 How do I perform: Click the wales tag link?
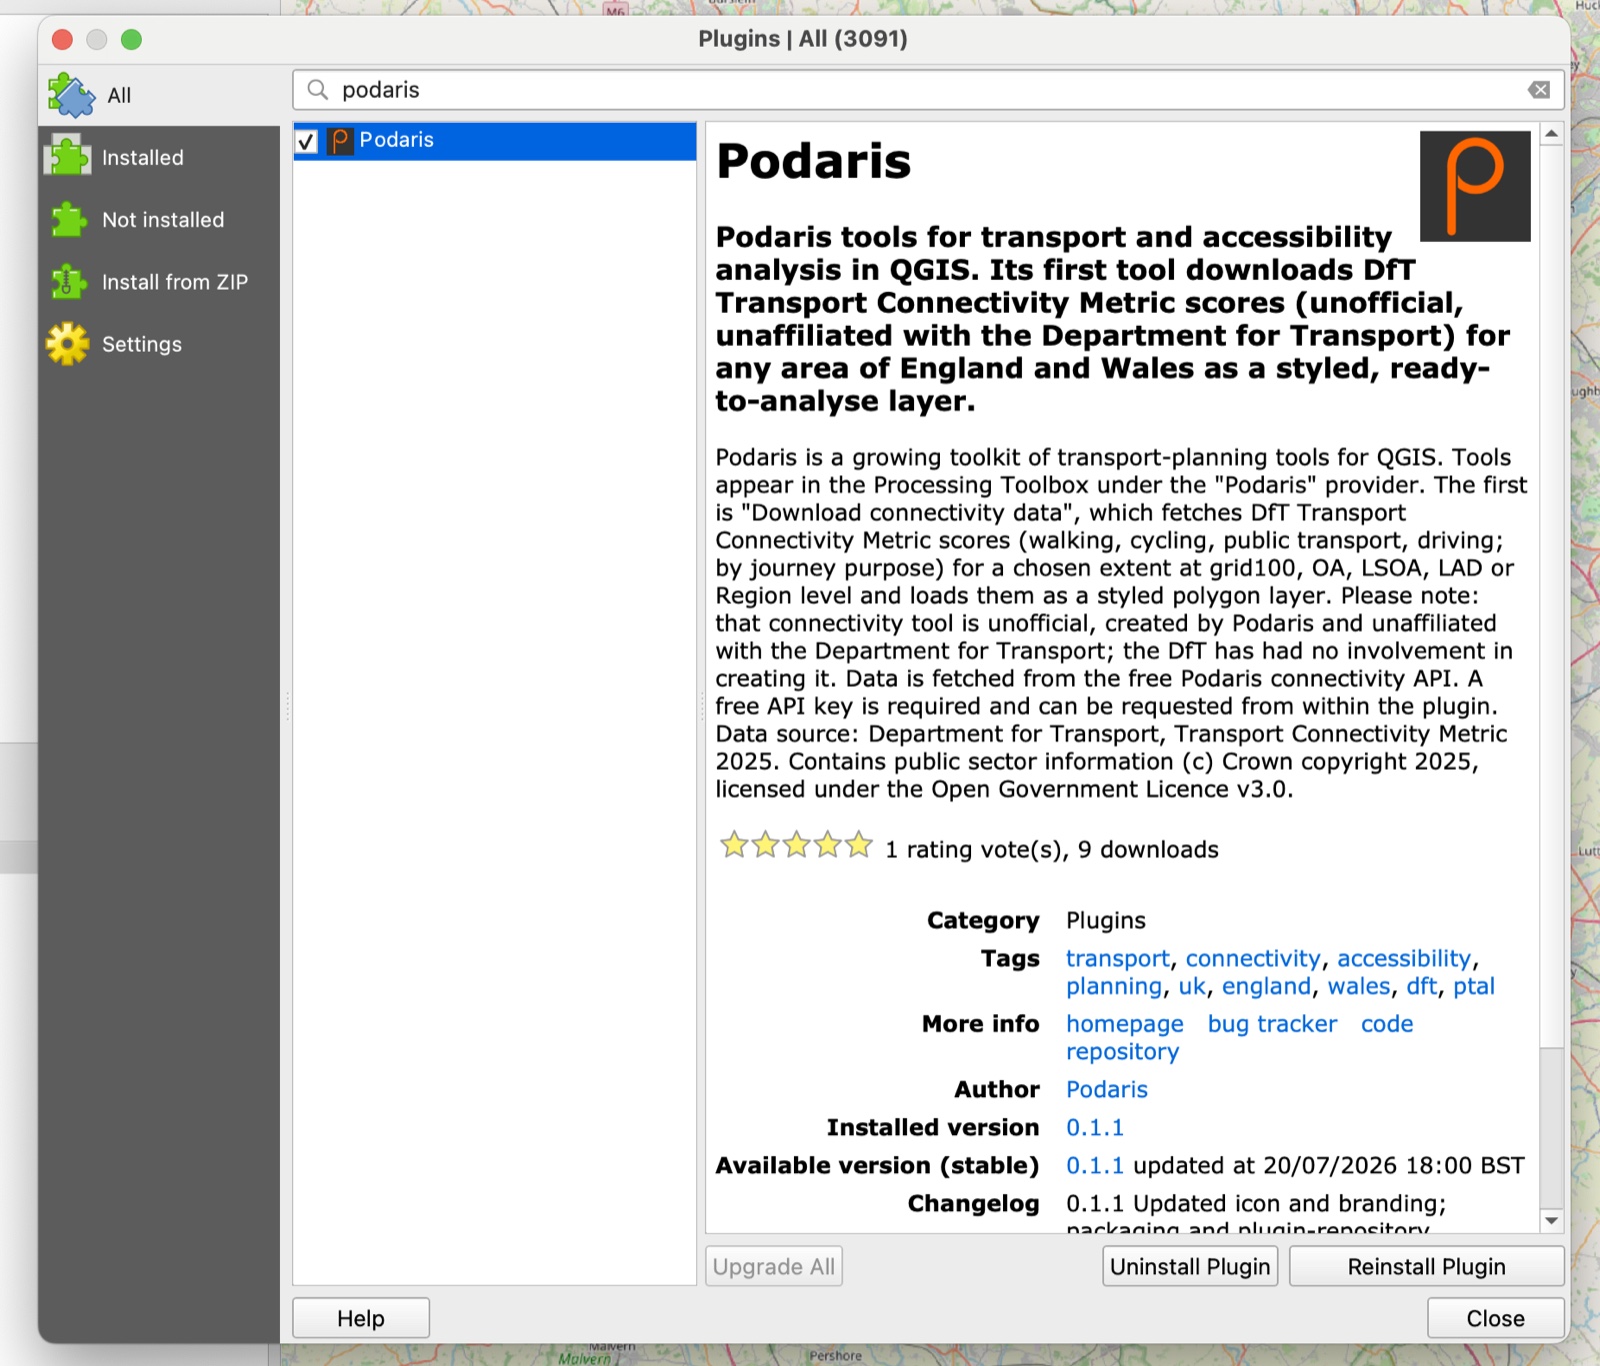tap(1359, 986)
